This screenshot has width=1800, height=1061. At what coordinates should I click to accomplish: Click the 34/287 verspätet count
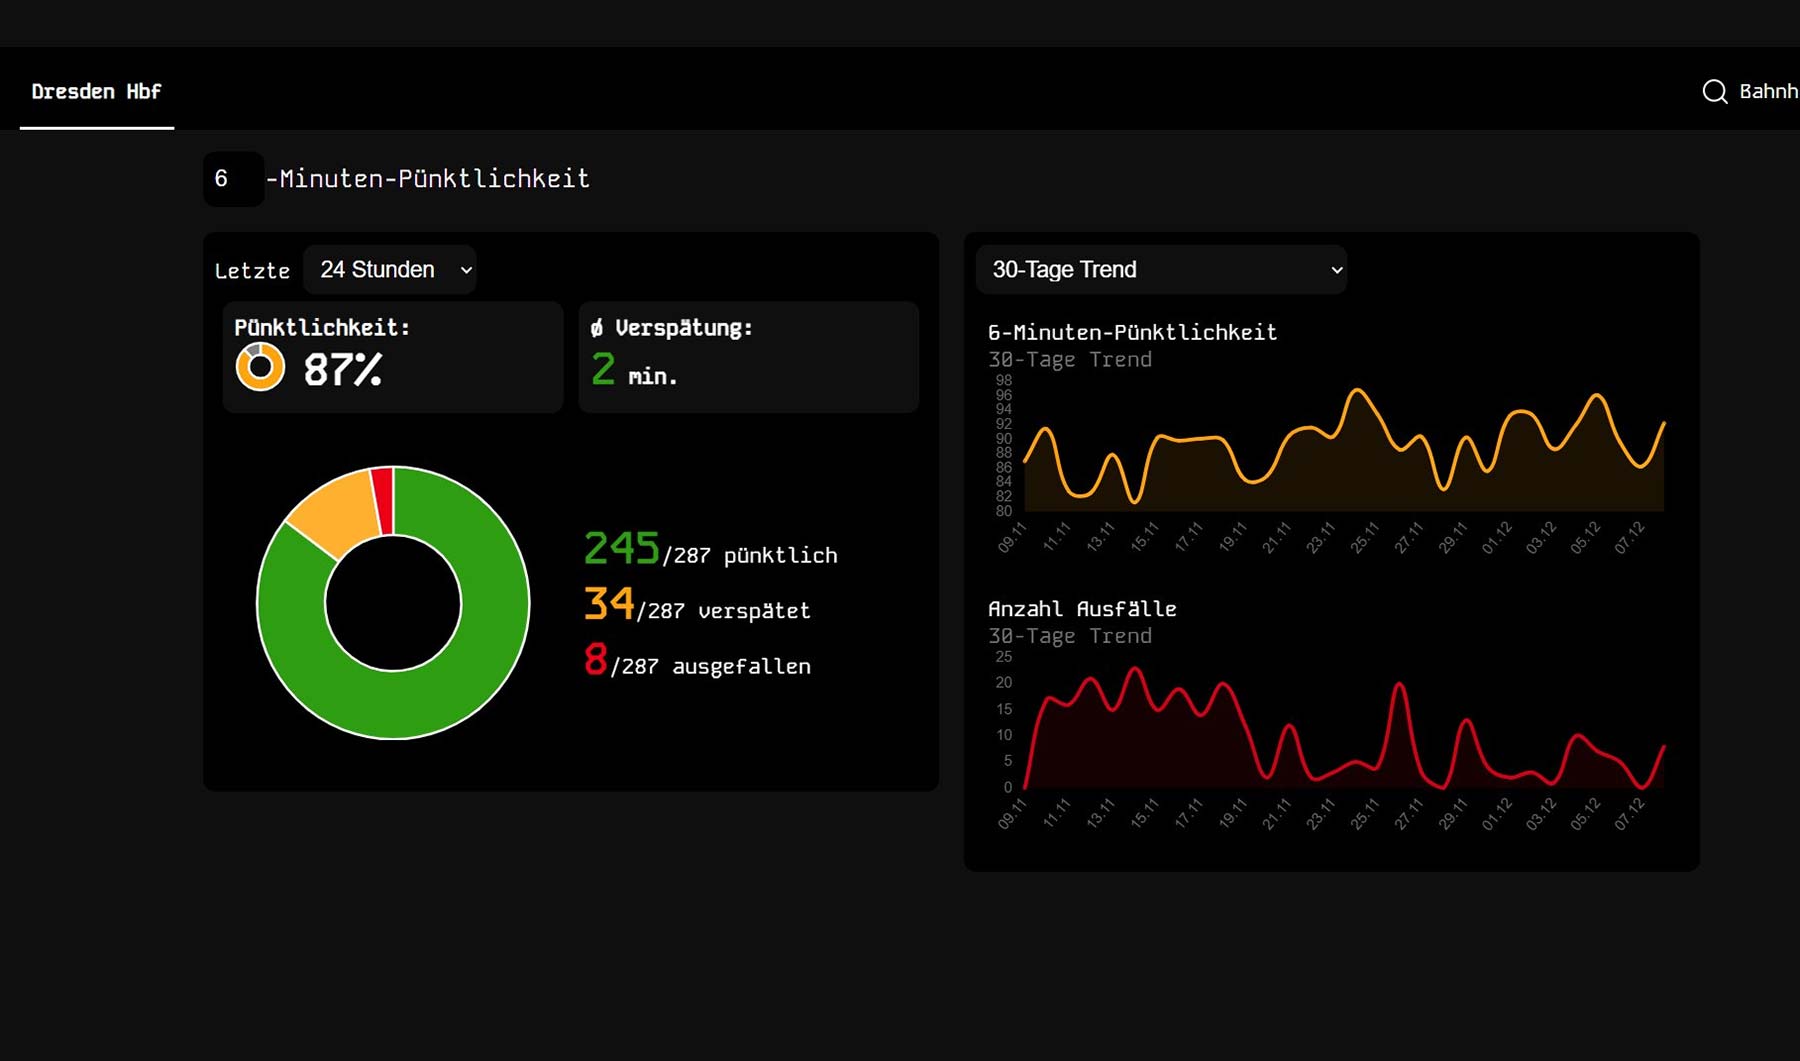click(697, 606)
